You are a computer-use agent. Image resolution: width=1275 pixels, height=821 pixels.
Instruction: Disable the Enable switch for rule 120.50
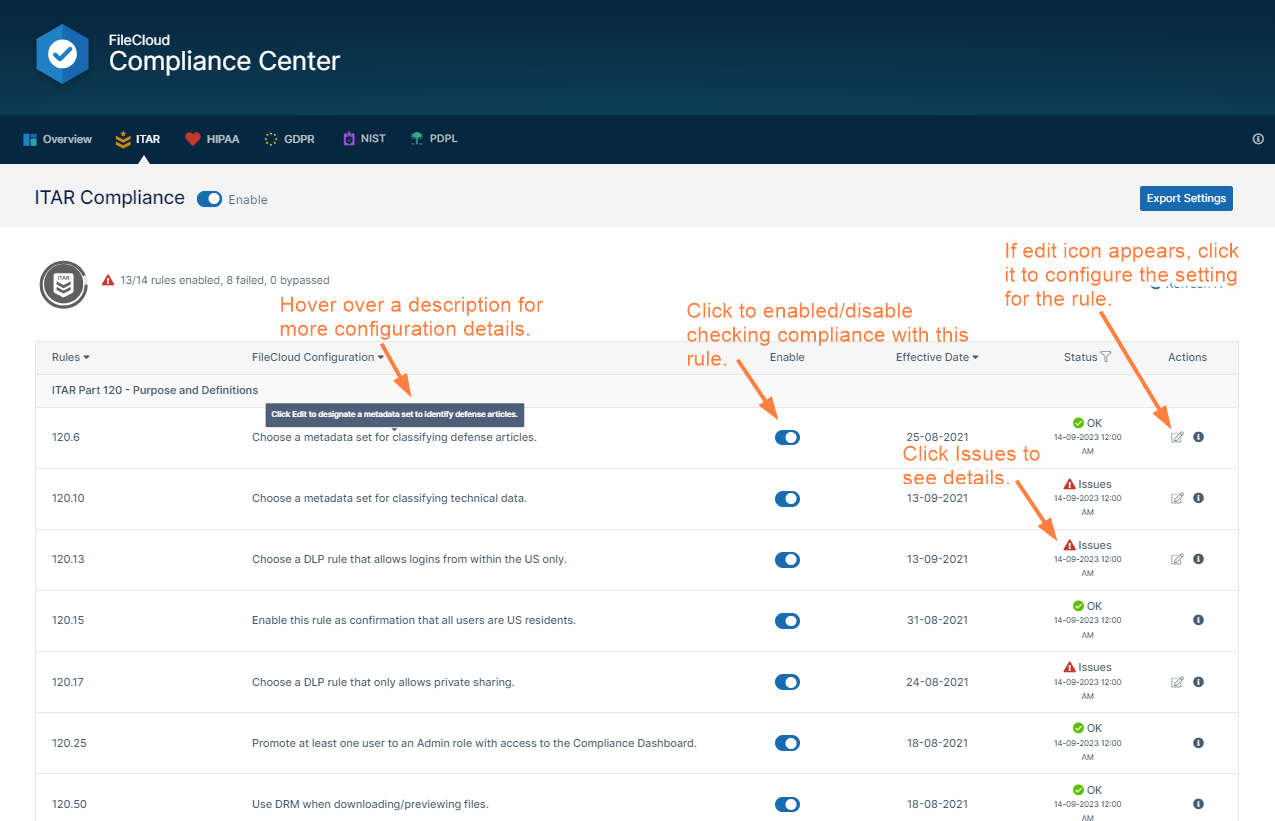pos(787,804)
